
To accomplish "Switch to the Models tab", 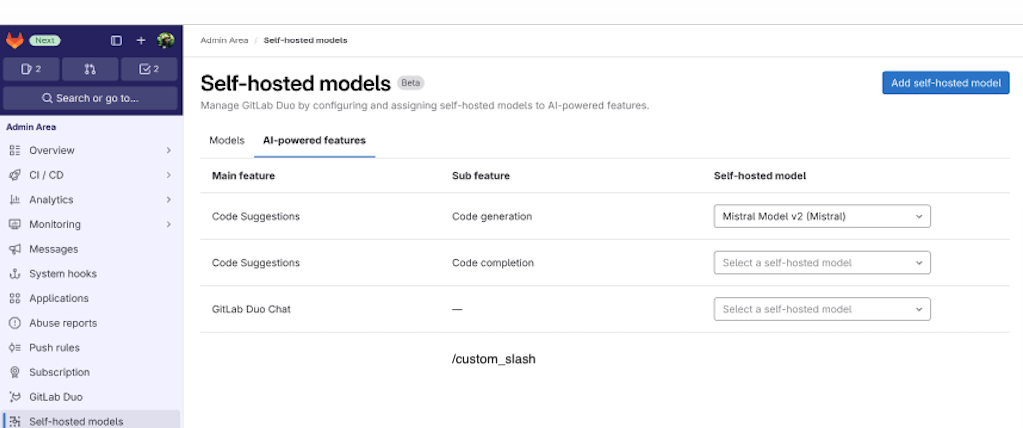I will [227, 140].
